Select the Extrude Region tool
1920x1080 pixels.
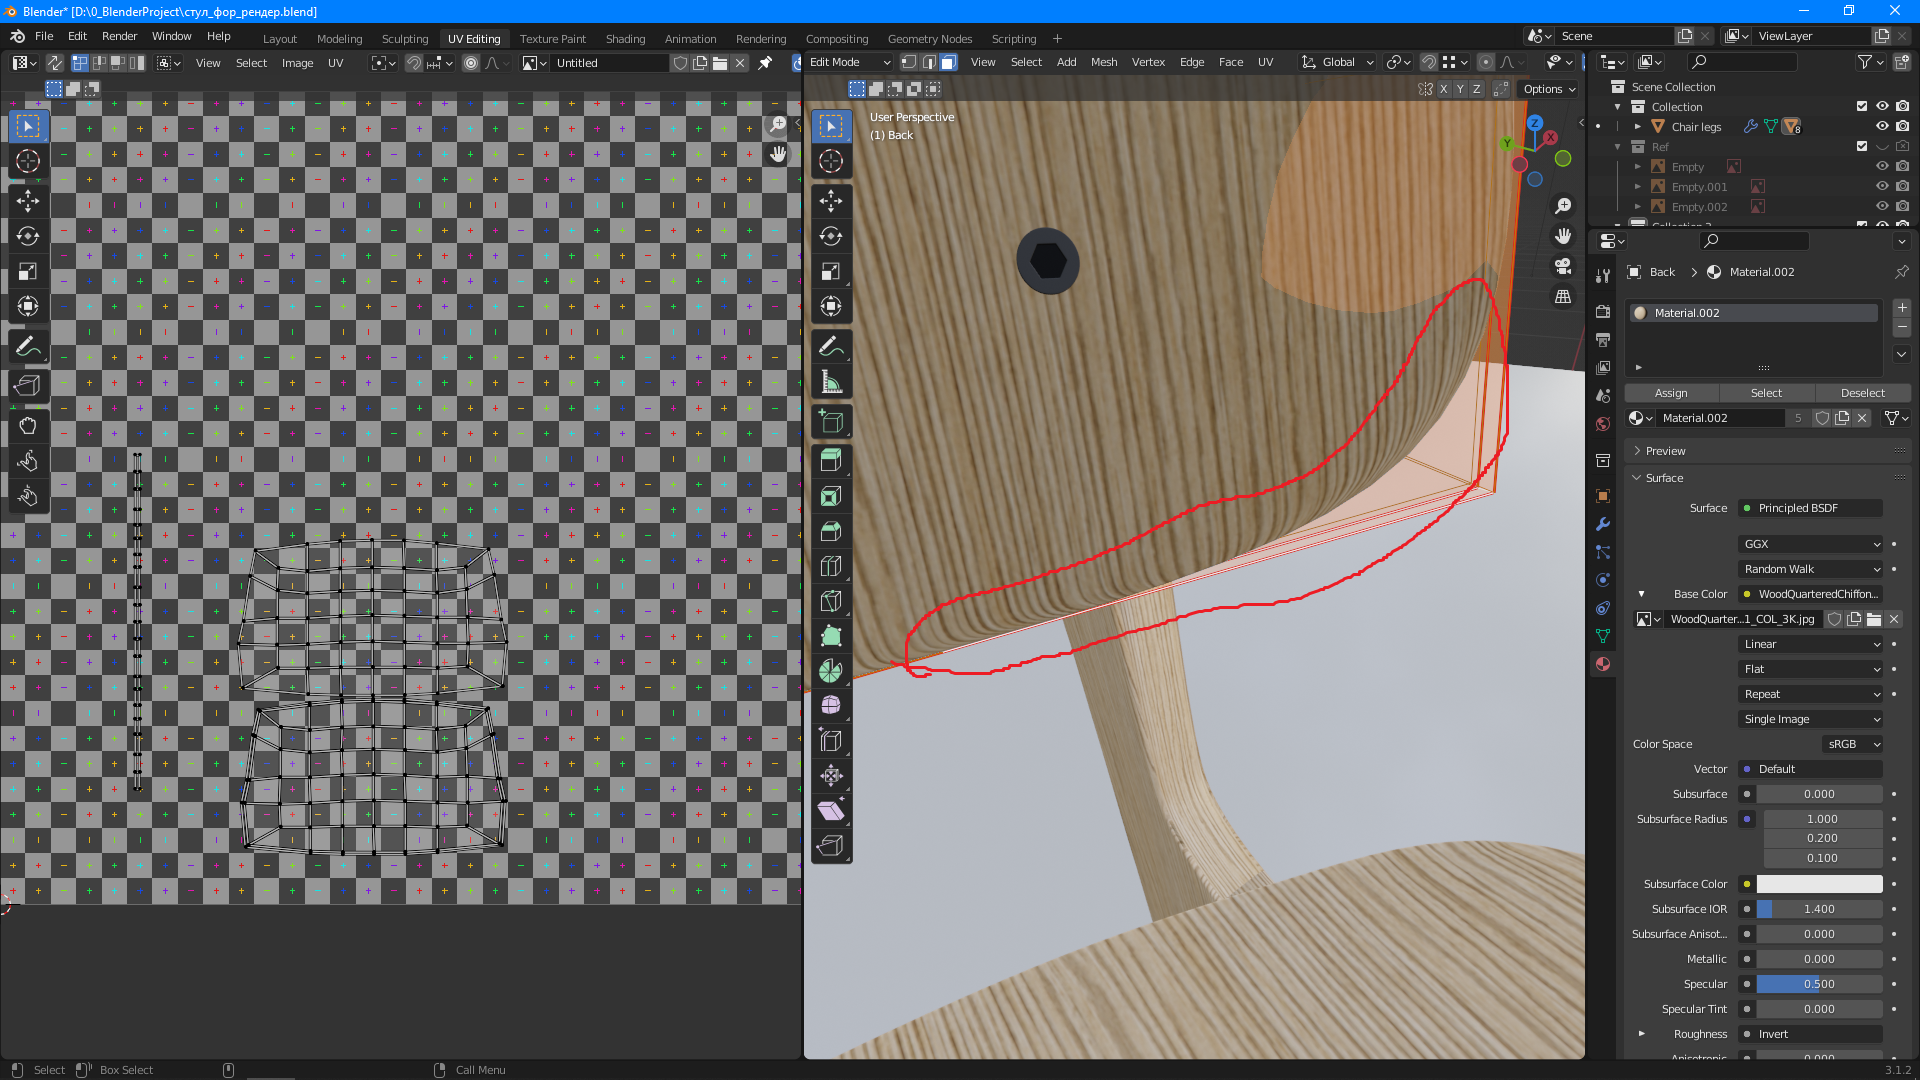pyautogui.click(x=831, y=460)
